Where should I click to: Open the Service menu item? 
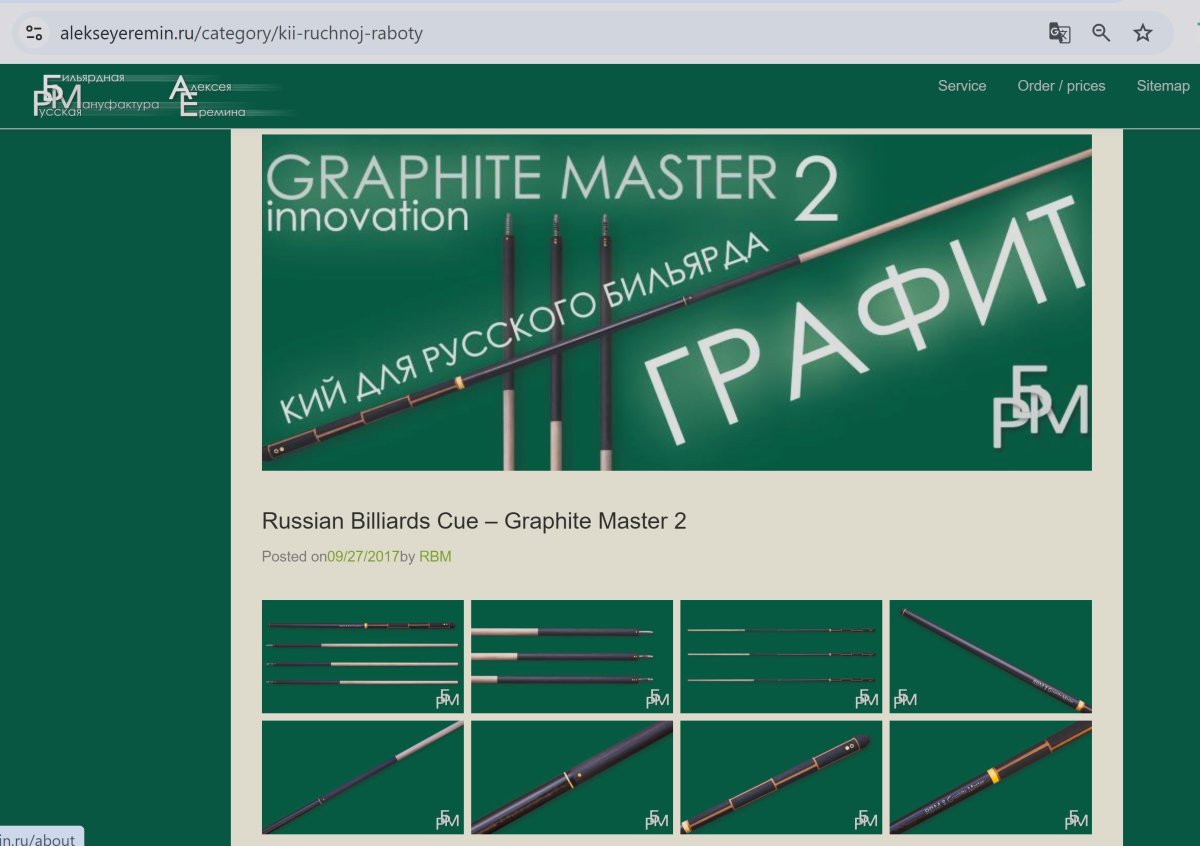click(x=962, y=86)
